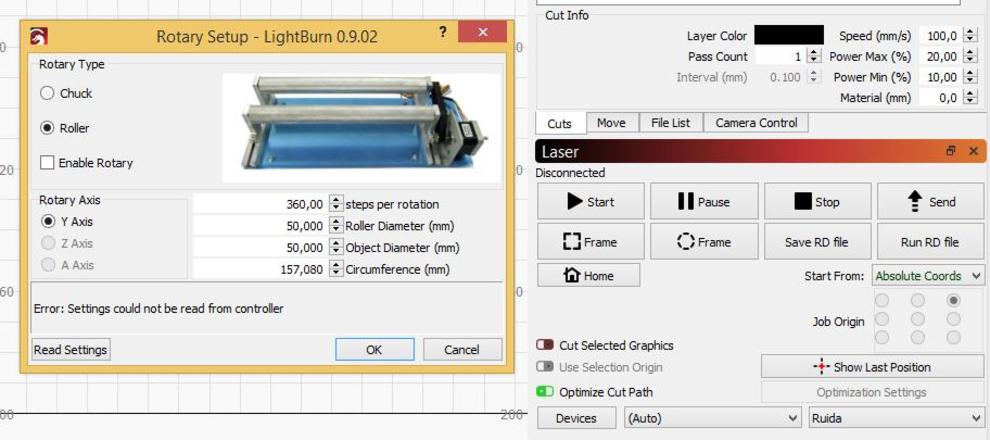
Task: Toggle Cut Selected Graphics switch
Action: click(545, 345)
